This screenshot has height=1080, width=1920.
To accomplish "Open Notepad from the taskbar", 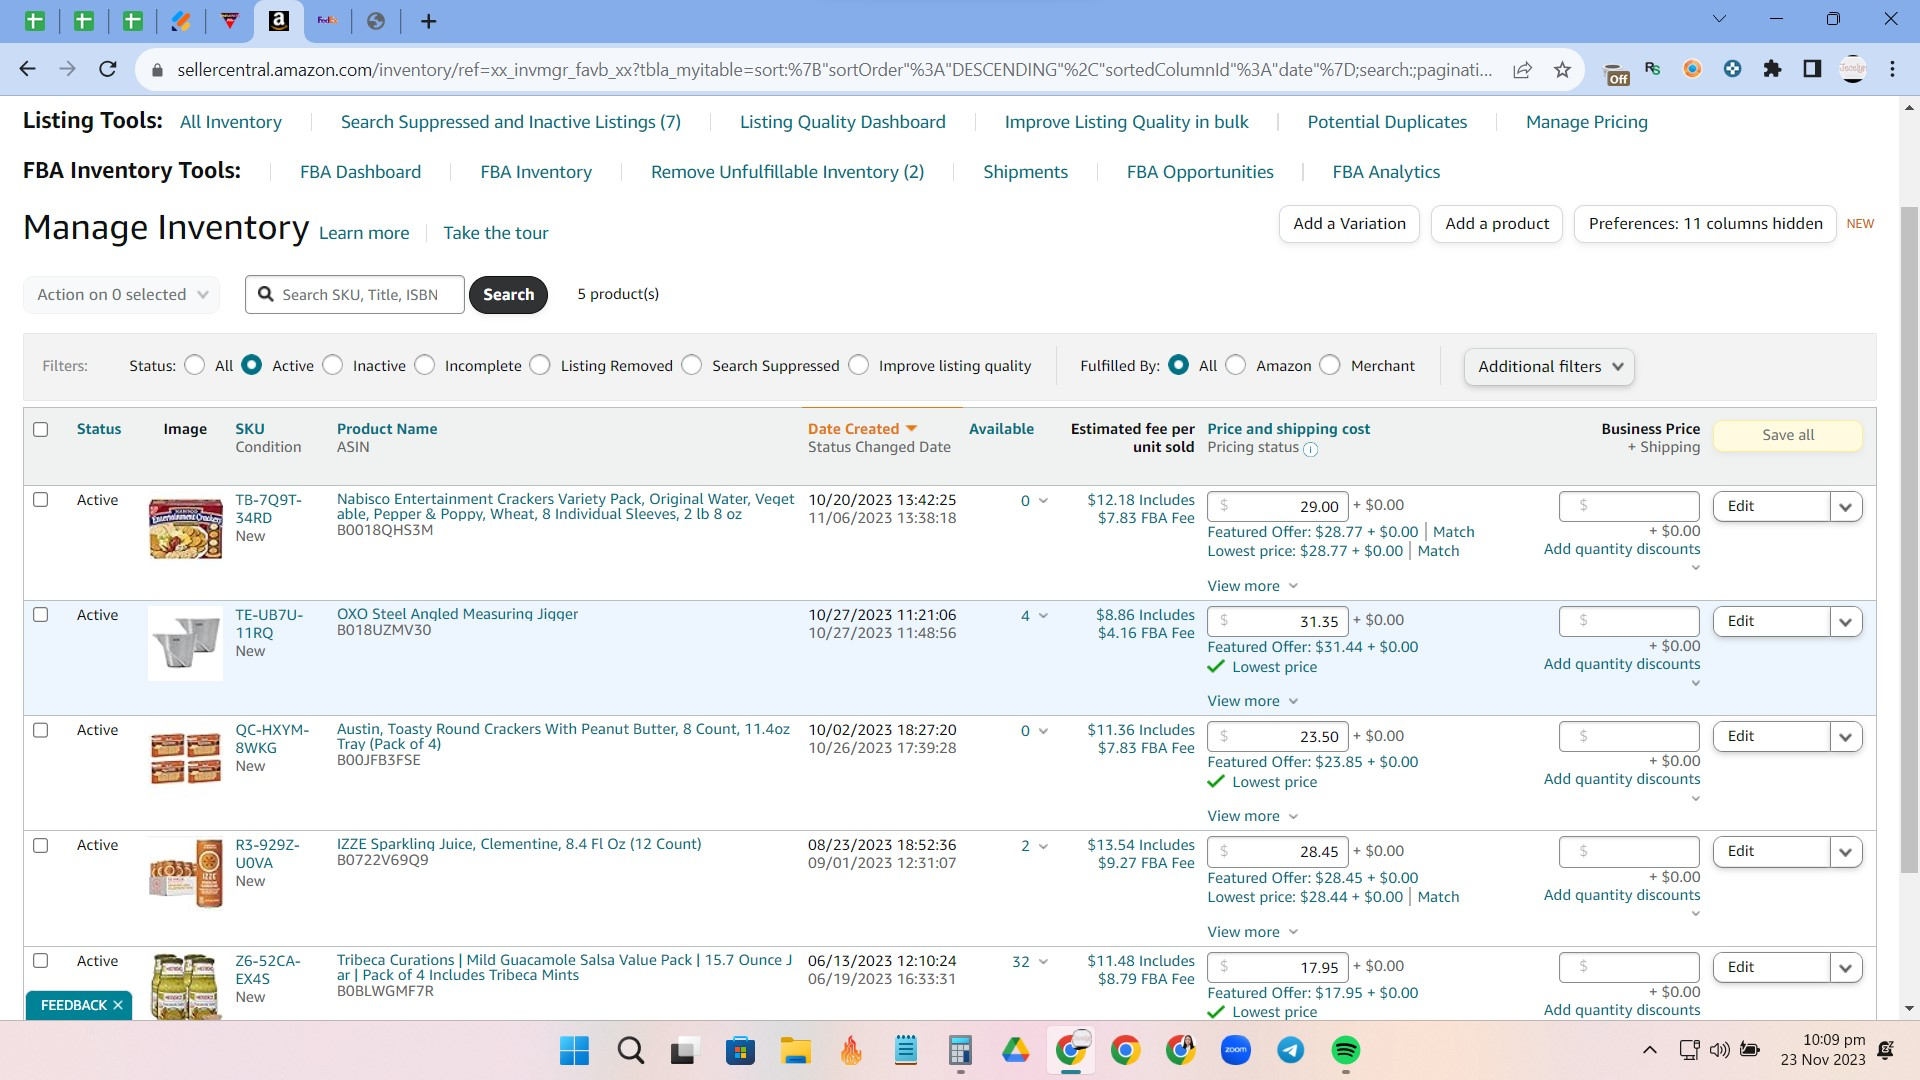I will [906, 1050].
